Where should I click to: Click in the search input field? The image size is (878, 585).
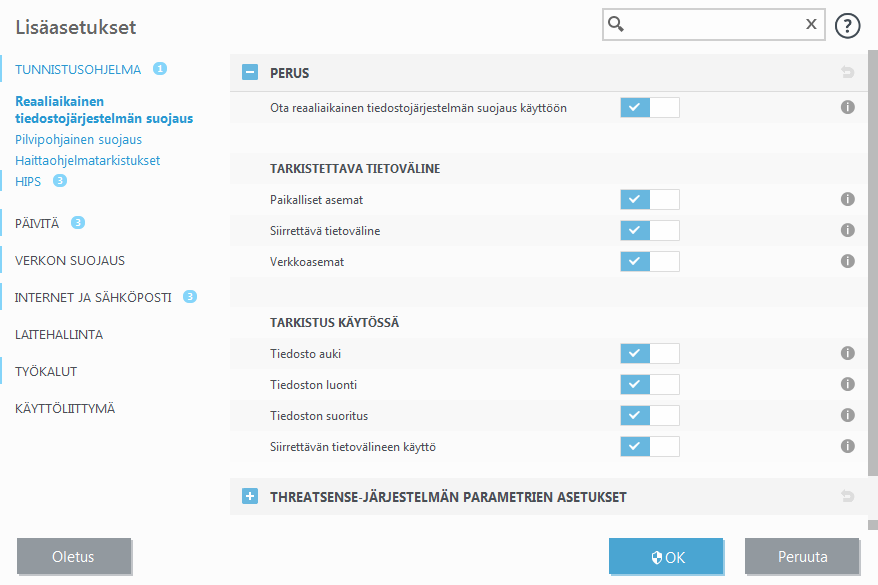click(710, 25)
